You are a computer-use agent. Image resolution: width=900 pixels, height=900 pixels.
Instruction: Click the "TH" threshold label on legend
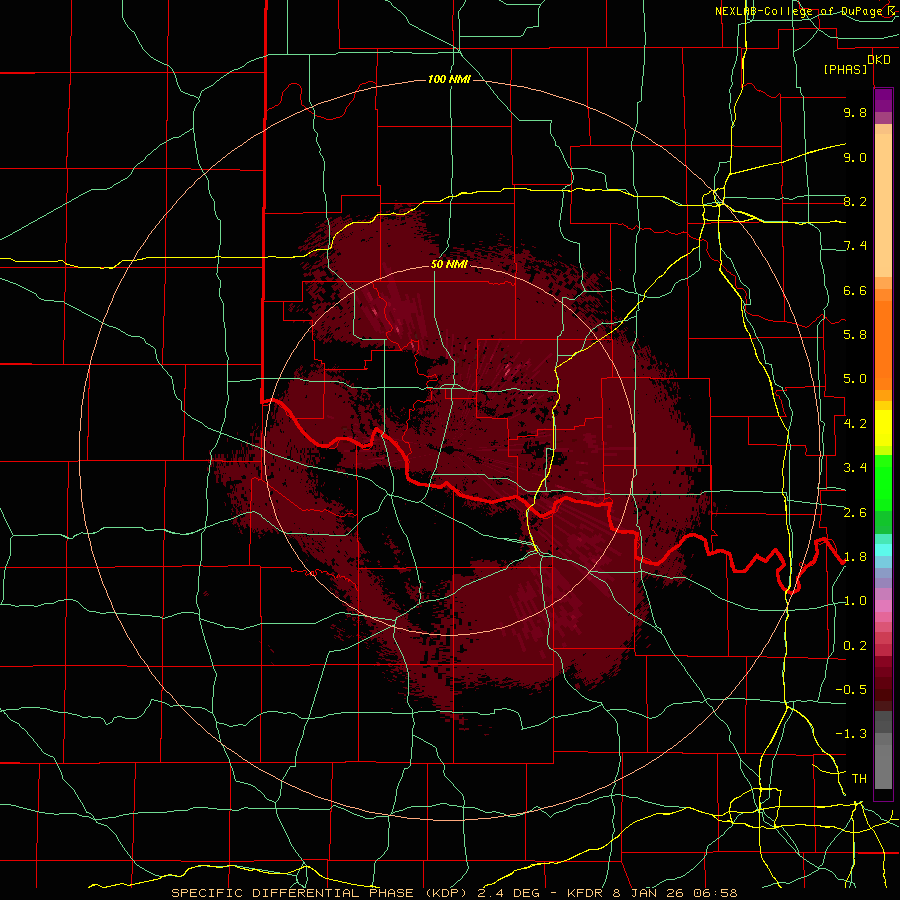[x=859, y=779]
